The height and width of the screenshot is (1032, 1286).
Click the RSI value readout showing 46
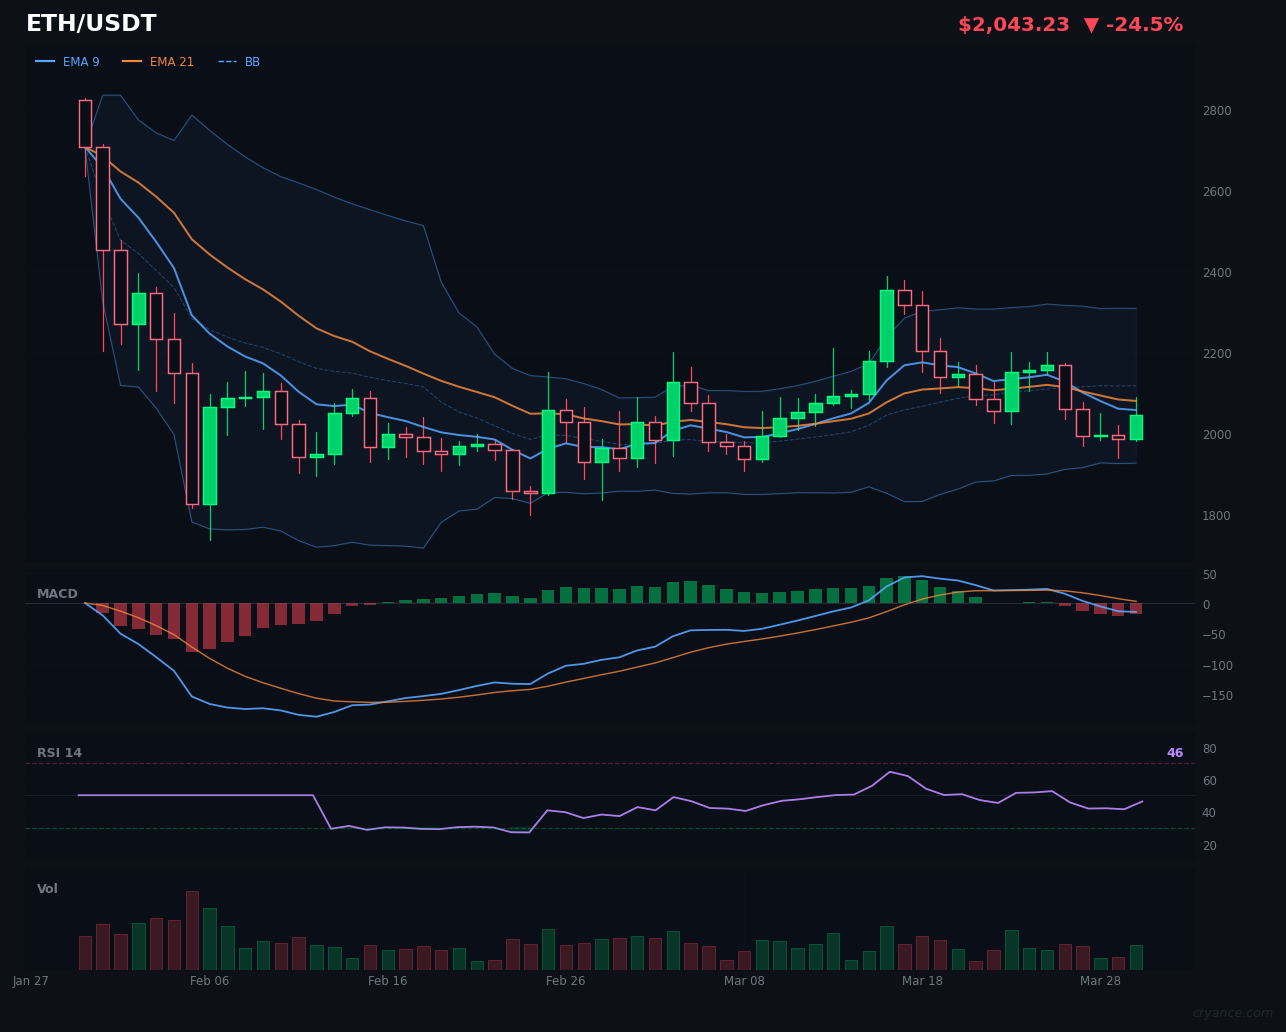pyautogui.click(x=1174, y=752)
